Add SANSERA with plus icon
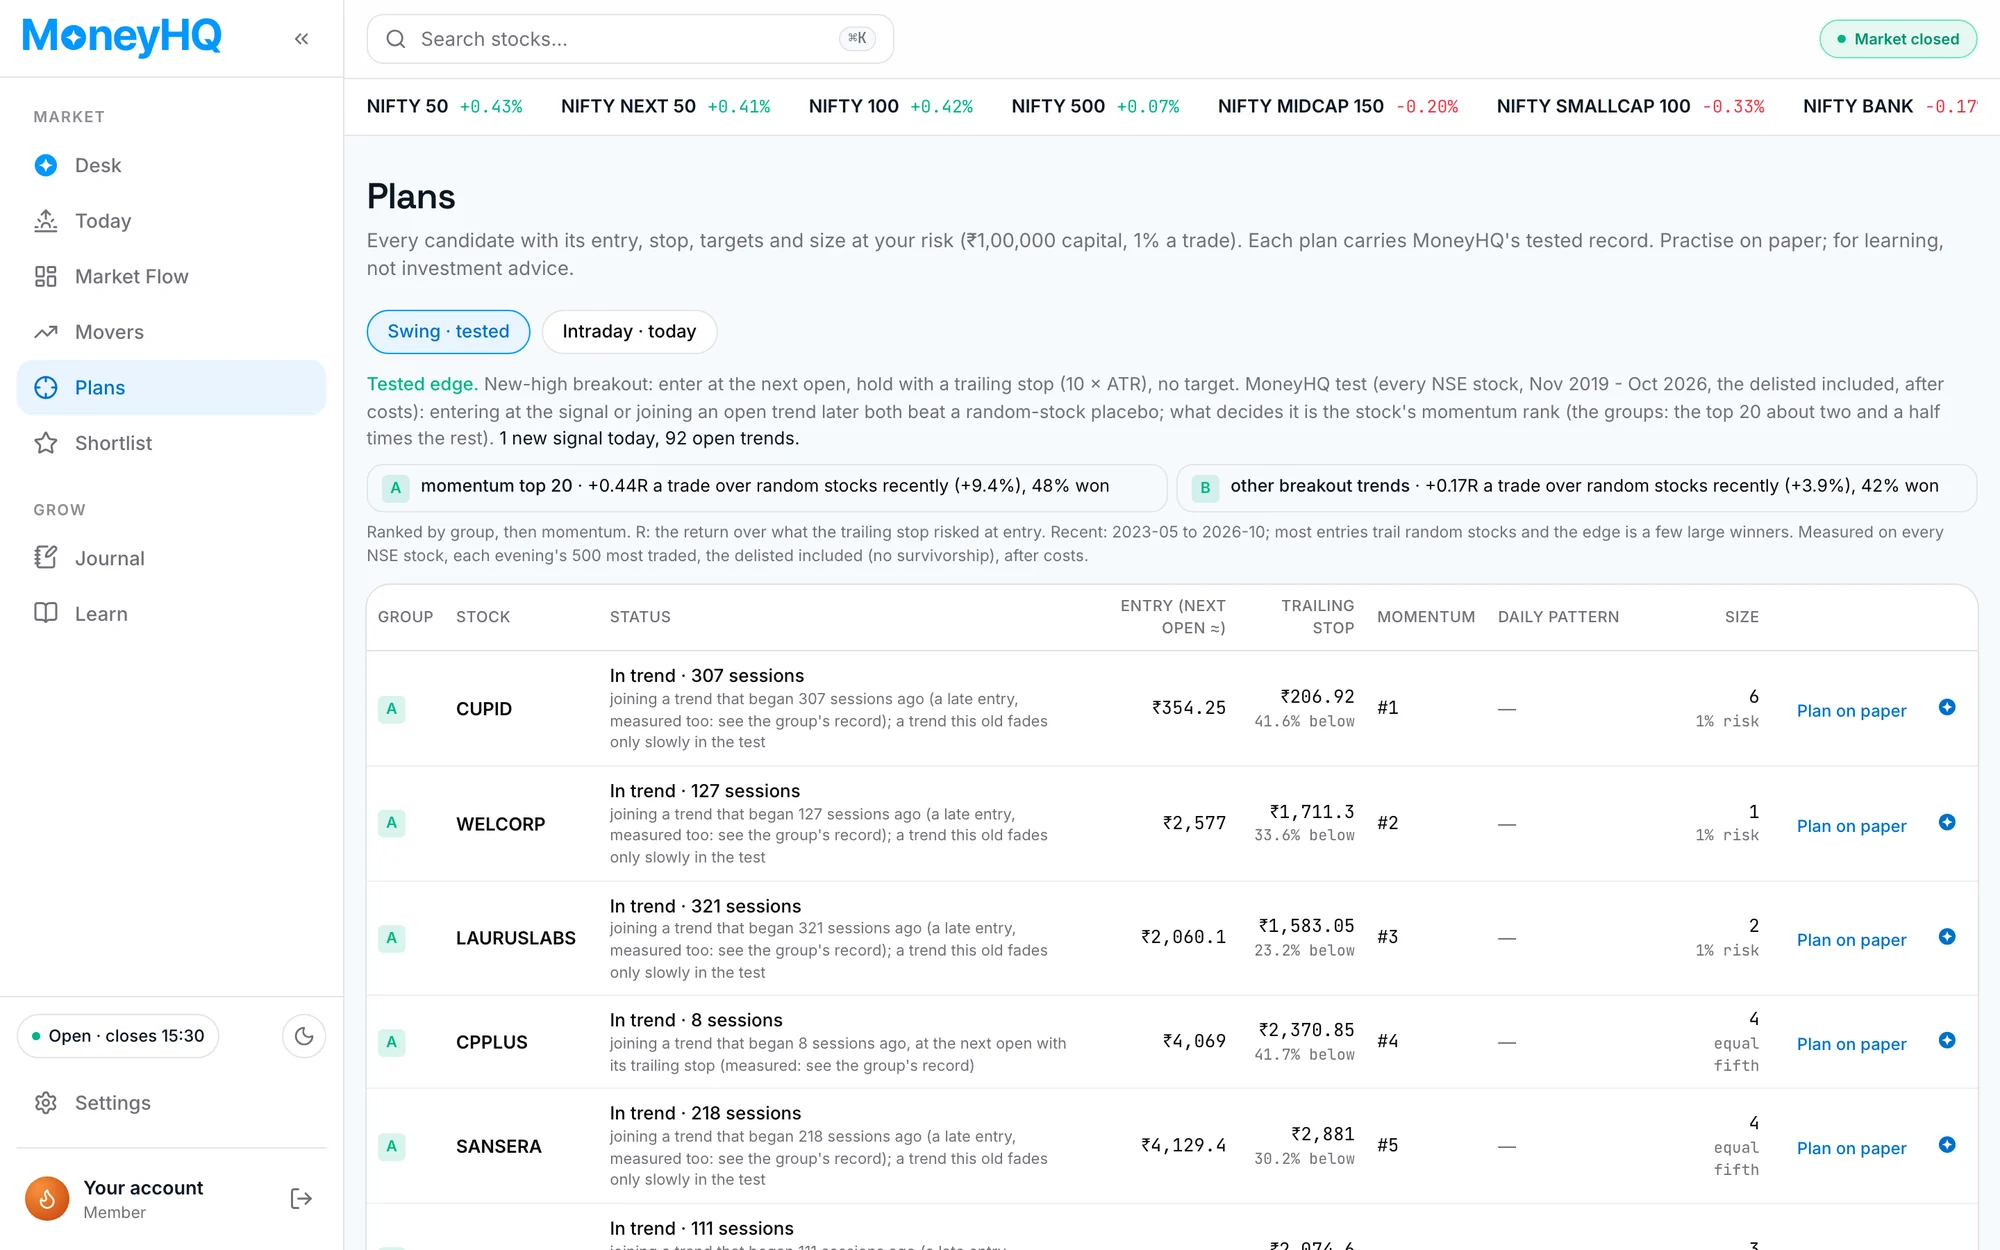The width and height of the screenshot is (2000, 1250). point(1947,1145)
